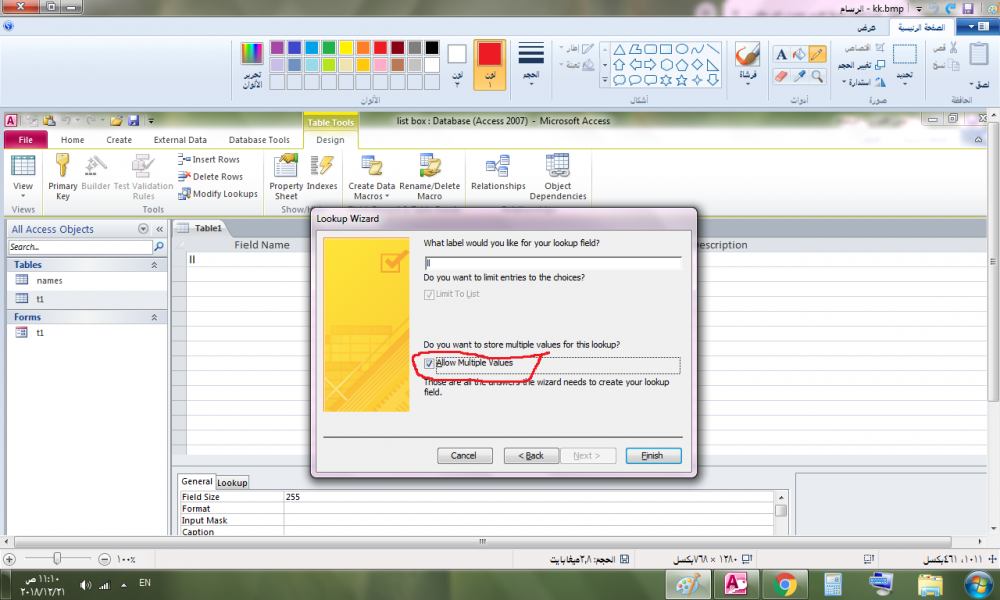Open the File tab in Access

click(26, 140)
